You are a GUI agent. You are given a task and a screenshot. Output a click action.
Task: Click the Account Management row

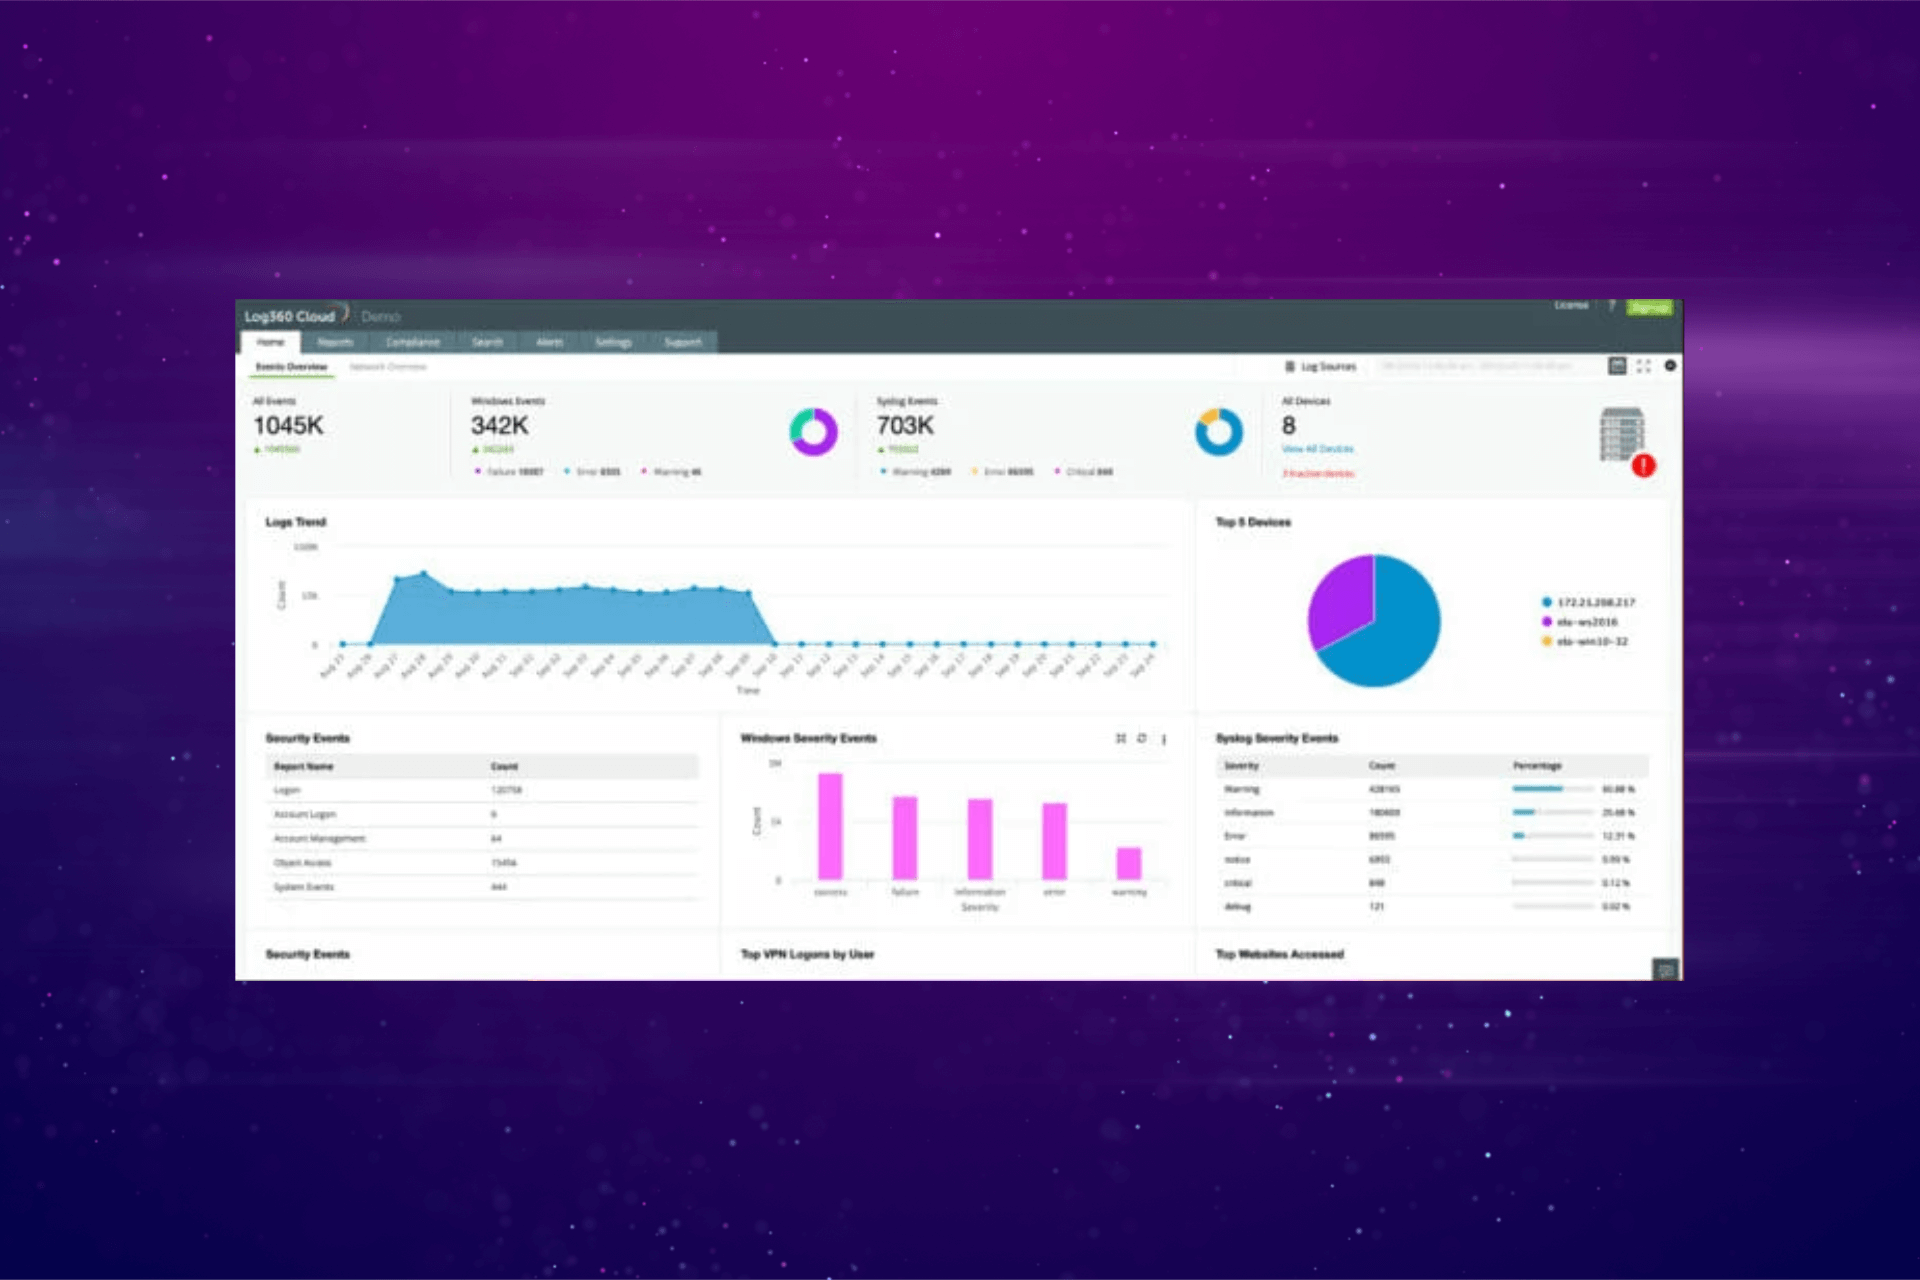click(482, 838)
